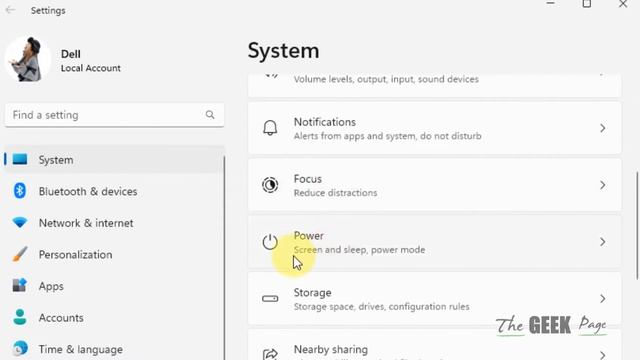Select System in the sidebar
The height and width of the screenshot is (360, 640).
coord(114,160)
